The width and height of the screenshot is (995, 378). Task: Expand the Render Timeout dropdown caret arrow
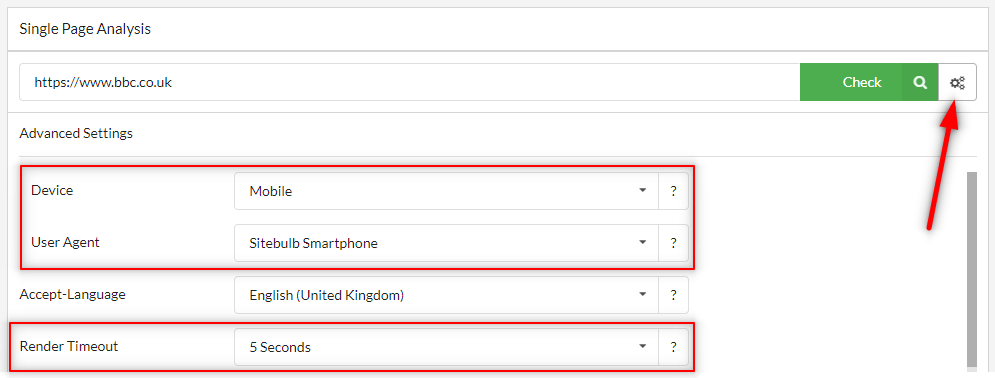pyautogui.click(x=642, y=347)
